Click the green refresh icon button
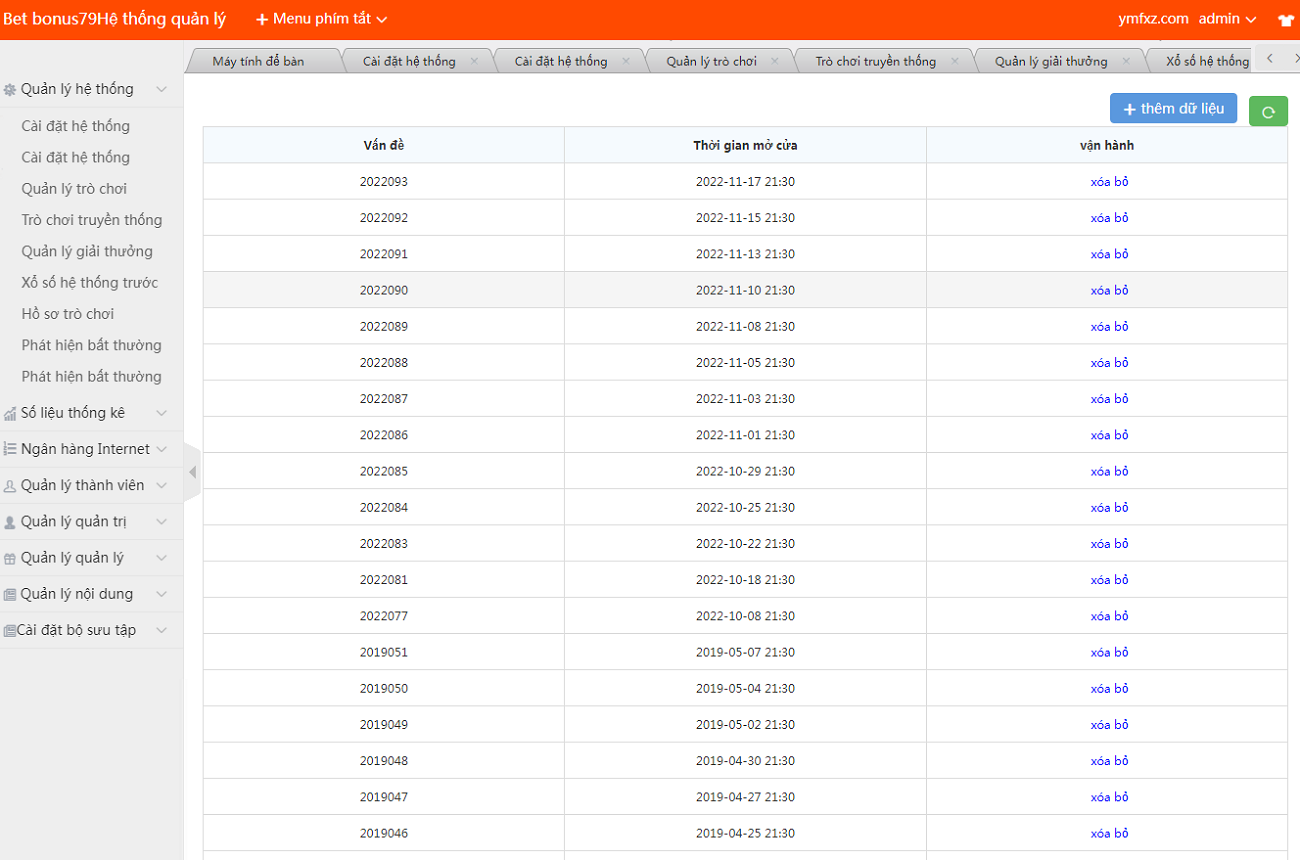Viewport: 1300px width, 860px height. [x=1268, y=111]
